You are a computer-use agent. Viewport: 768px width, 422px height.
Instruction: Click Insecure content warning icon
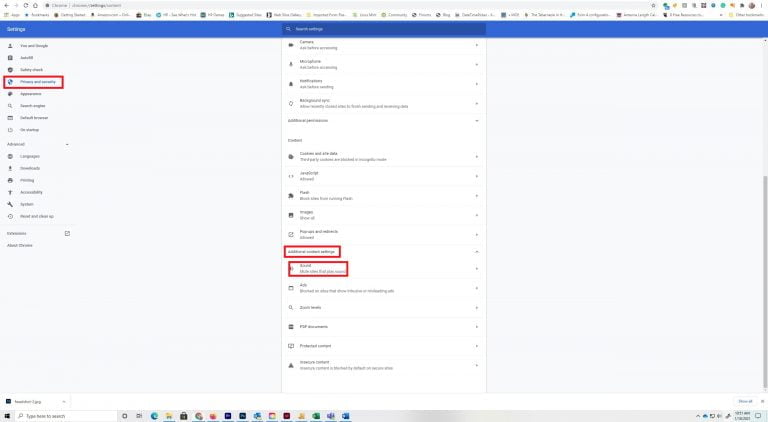click(291, 365)
